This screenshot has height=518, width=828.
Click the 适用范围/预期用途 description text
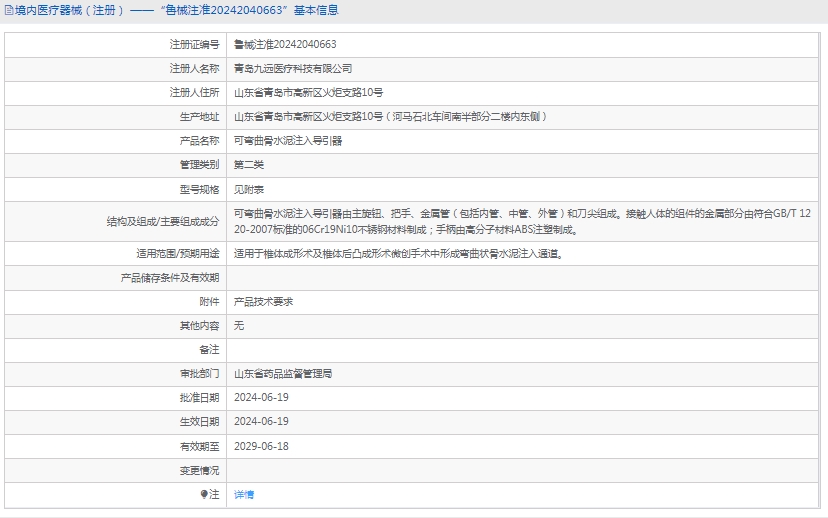[x=398, y=253]
